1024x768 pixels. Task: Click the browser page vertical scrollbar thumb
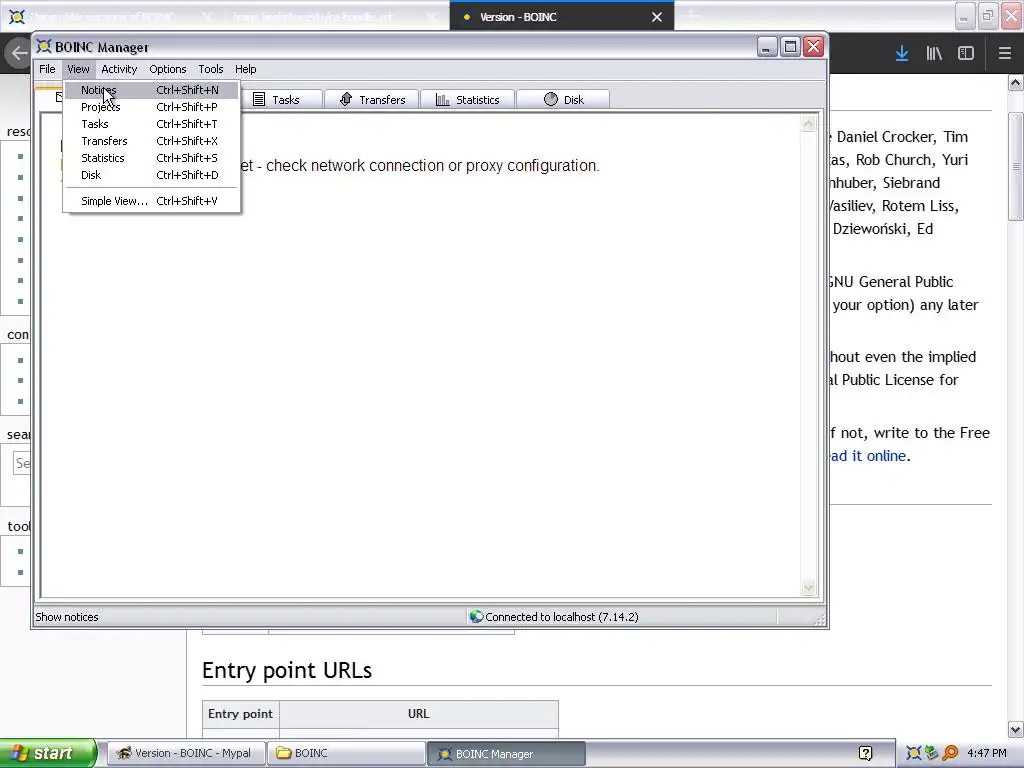1016,167
